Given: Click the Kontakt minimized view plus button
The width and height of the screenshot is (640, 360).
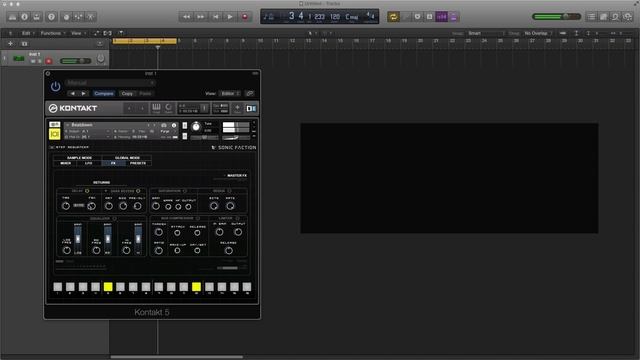Looking at the screenshot, I should click(x=237, y=108).
